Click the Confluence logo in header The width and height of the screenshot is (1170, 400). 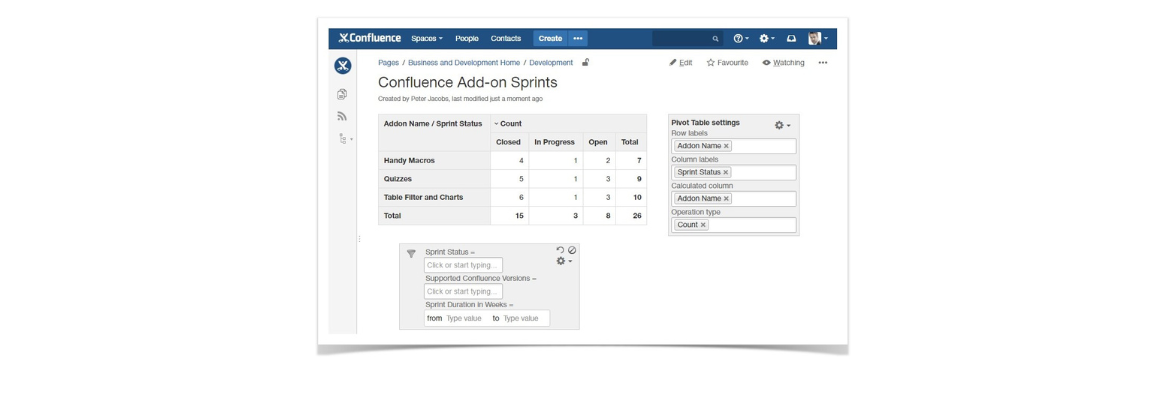(369, 38)
